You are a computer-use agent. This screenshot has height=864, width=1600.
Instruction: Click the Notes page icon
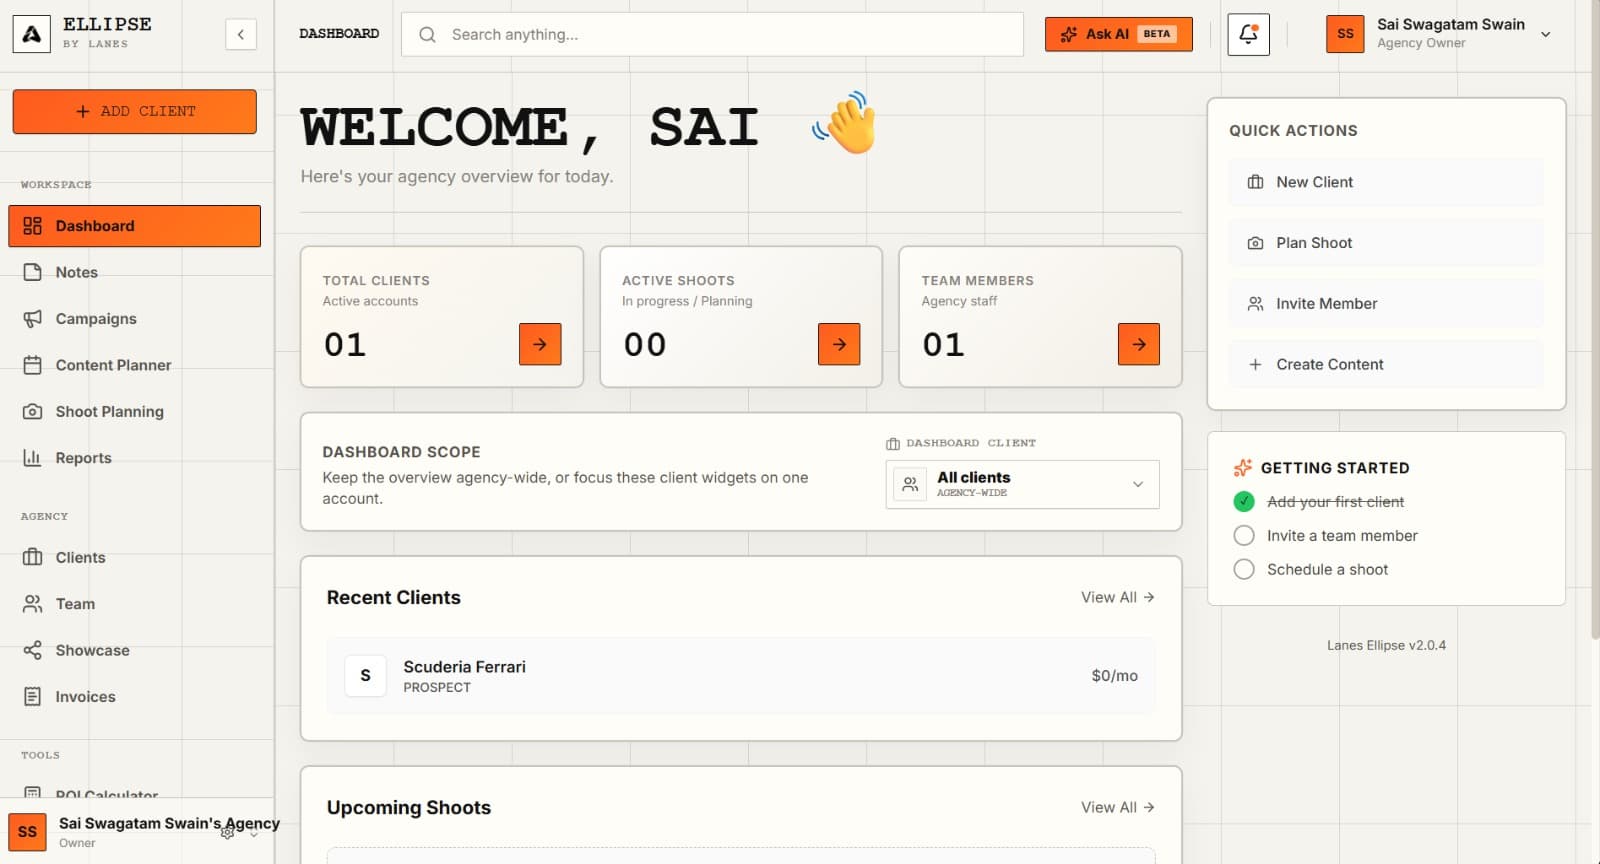pos(32,272)
